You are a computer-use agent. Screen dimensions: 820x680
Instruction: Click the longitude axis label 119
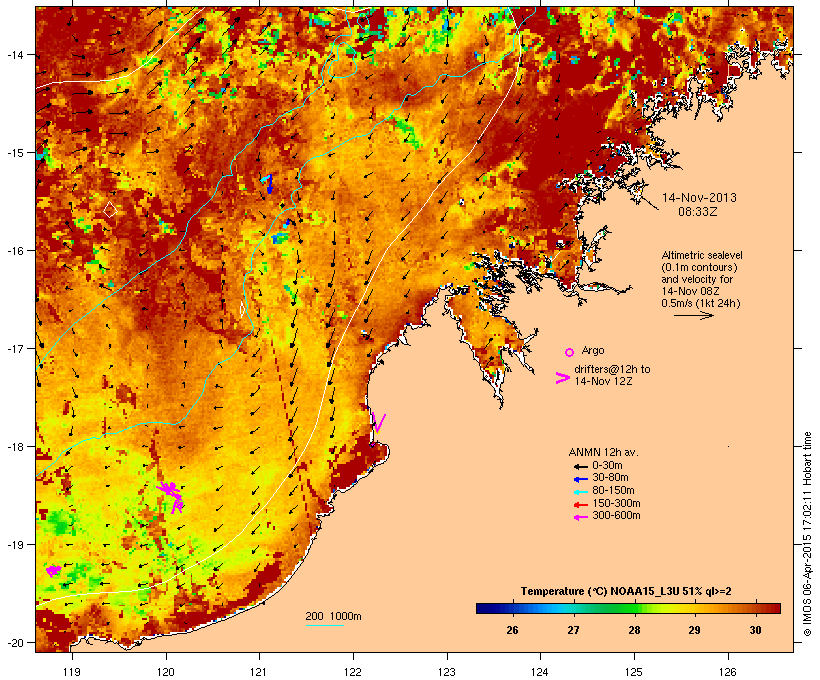(72, 672)
